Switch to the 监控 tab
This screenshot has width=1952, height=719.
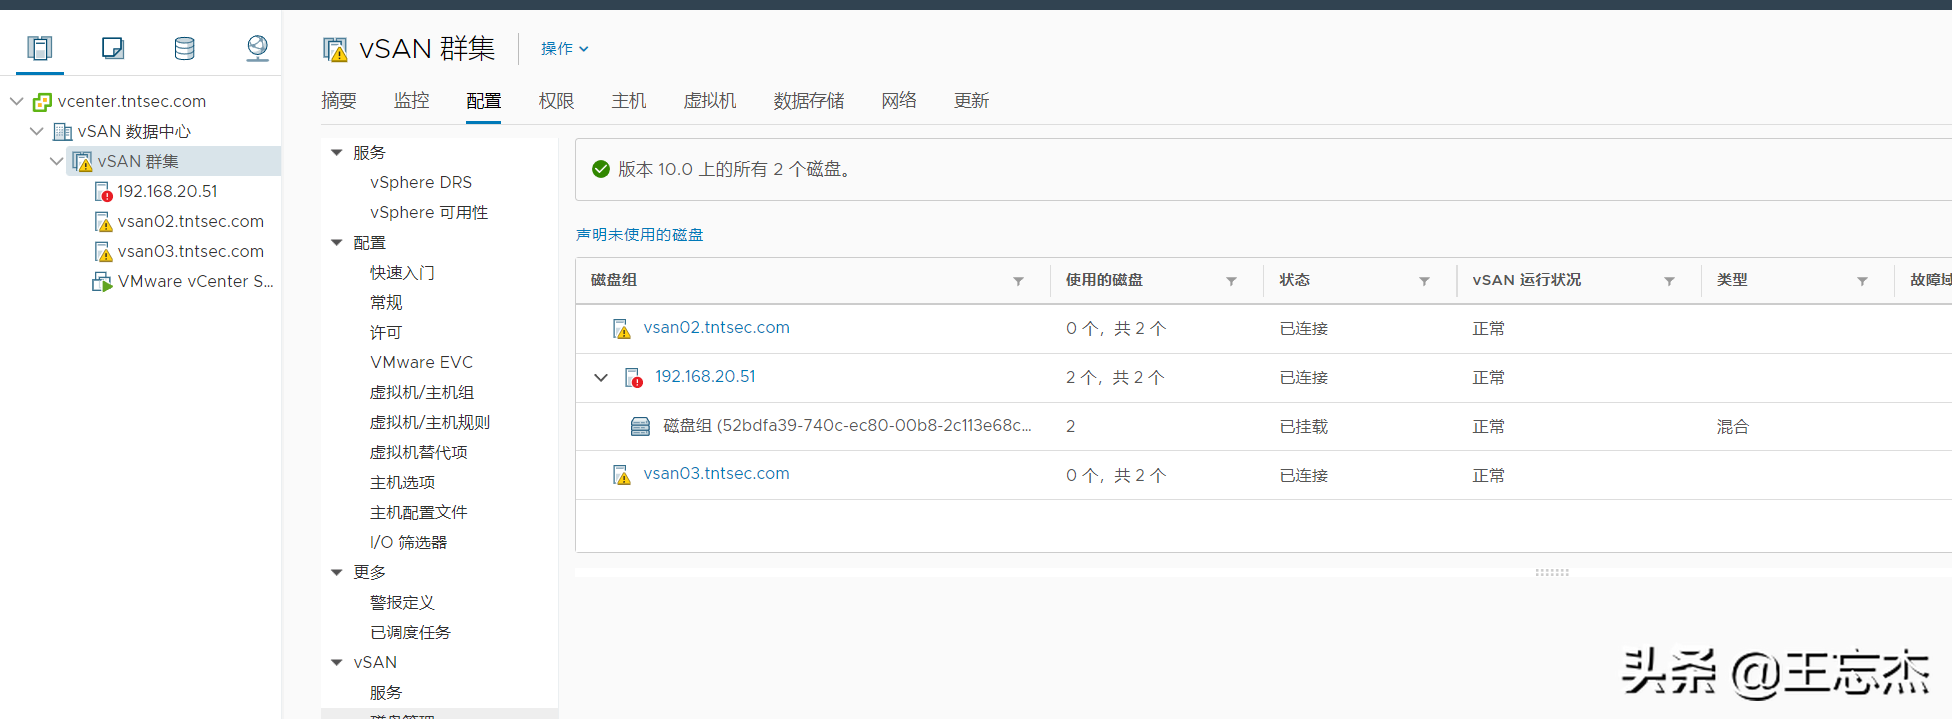point(411,100)
